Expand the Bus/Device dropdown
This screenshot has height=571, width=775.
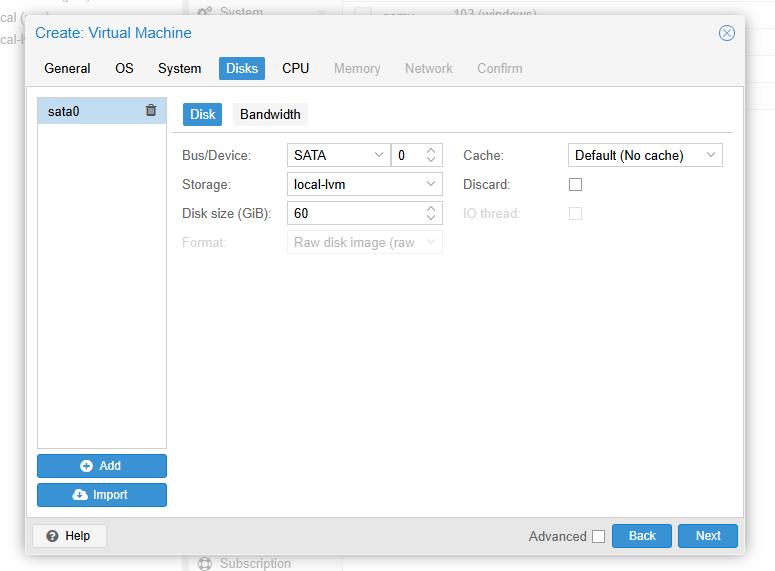(x=379, y=155)
